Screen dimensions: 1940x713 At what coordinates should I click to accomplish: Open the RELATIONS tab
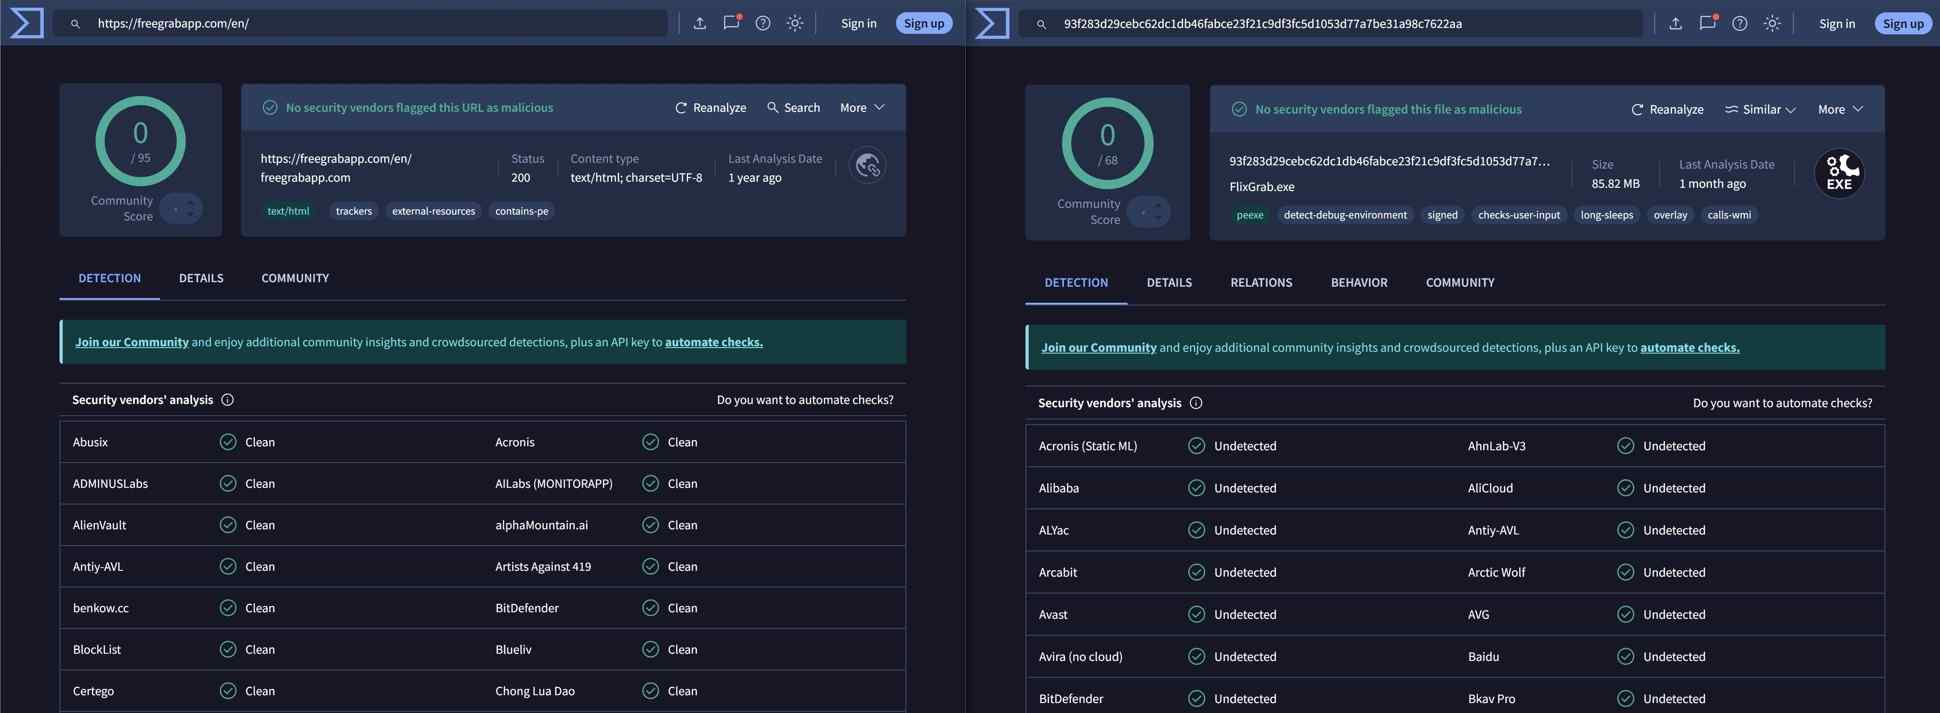(x=1261, y=283)
